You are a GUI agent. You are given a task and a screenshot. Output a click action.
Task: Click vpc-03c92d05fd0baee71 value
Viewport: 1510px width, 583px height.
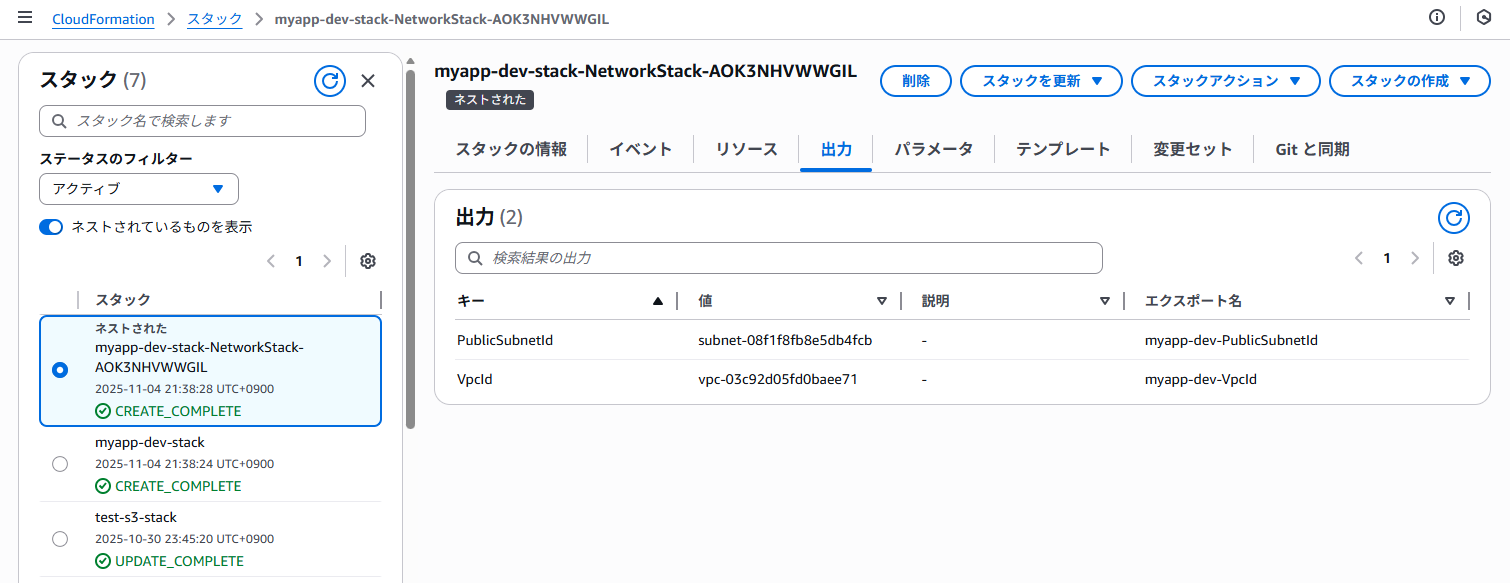pyautogui.click(x=778, y=380)
